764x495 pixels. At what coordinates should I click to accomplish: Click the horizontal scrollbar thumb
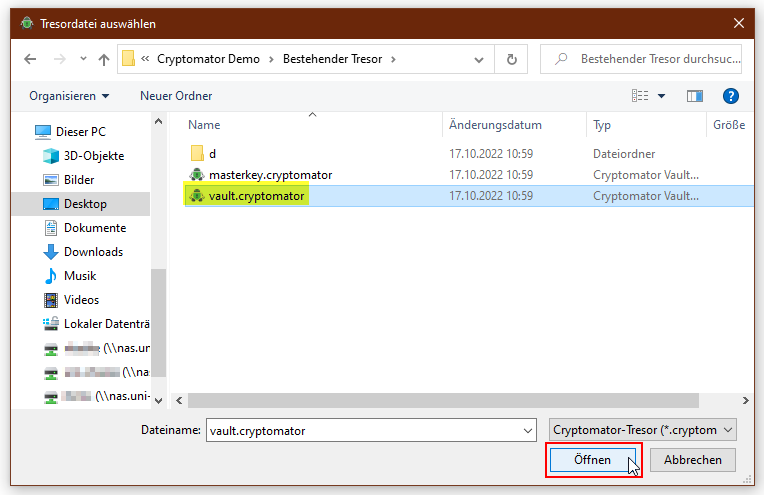[443, 400]
